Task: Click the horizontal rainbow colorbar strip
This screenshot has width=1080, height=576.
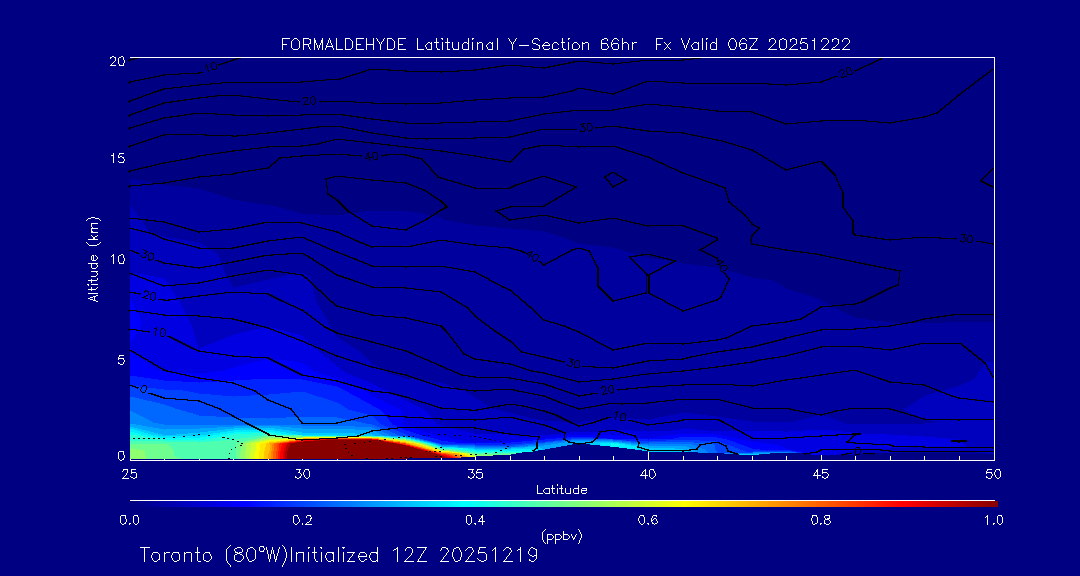Action: pyautogui.click(x=563, y=504)
